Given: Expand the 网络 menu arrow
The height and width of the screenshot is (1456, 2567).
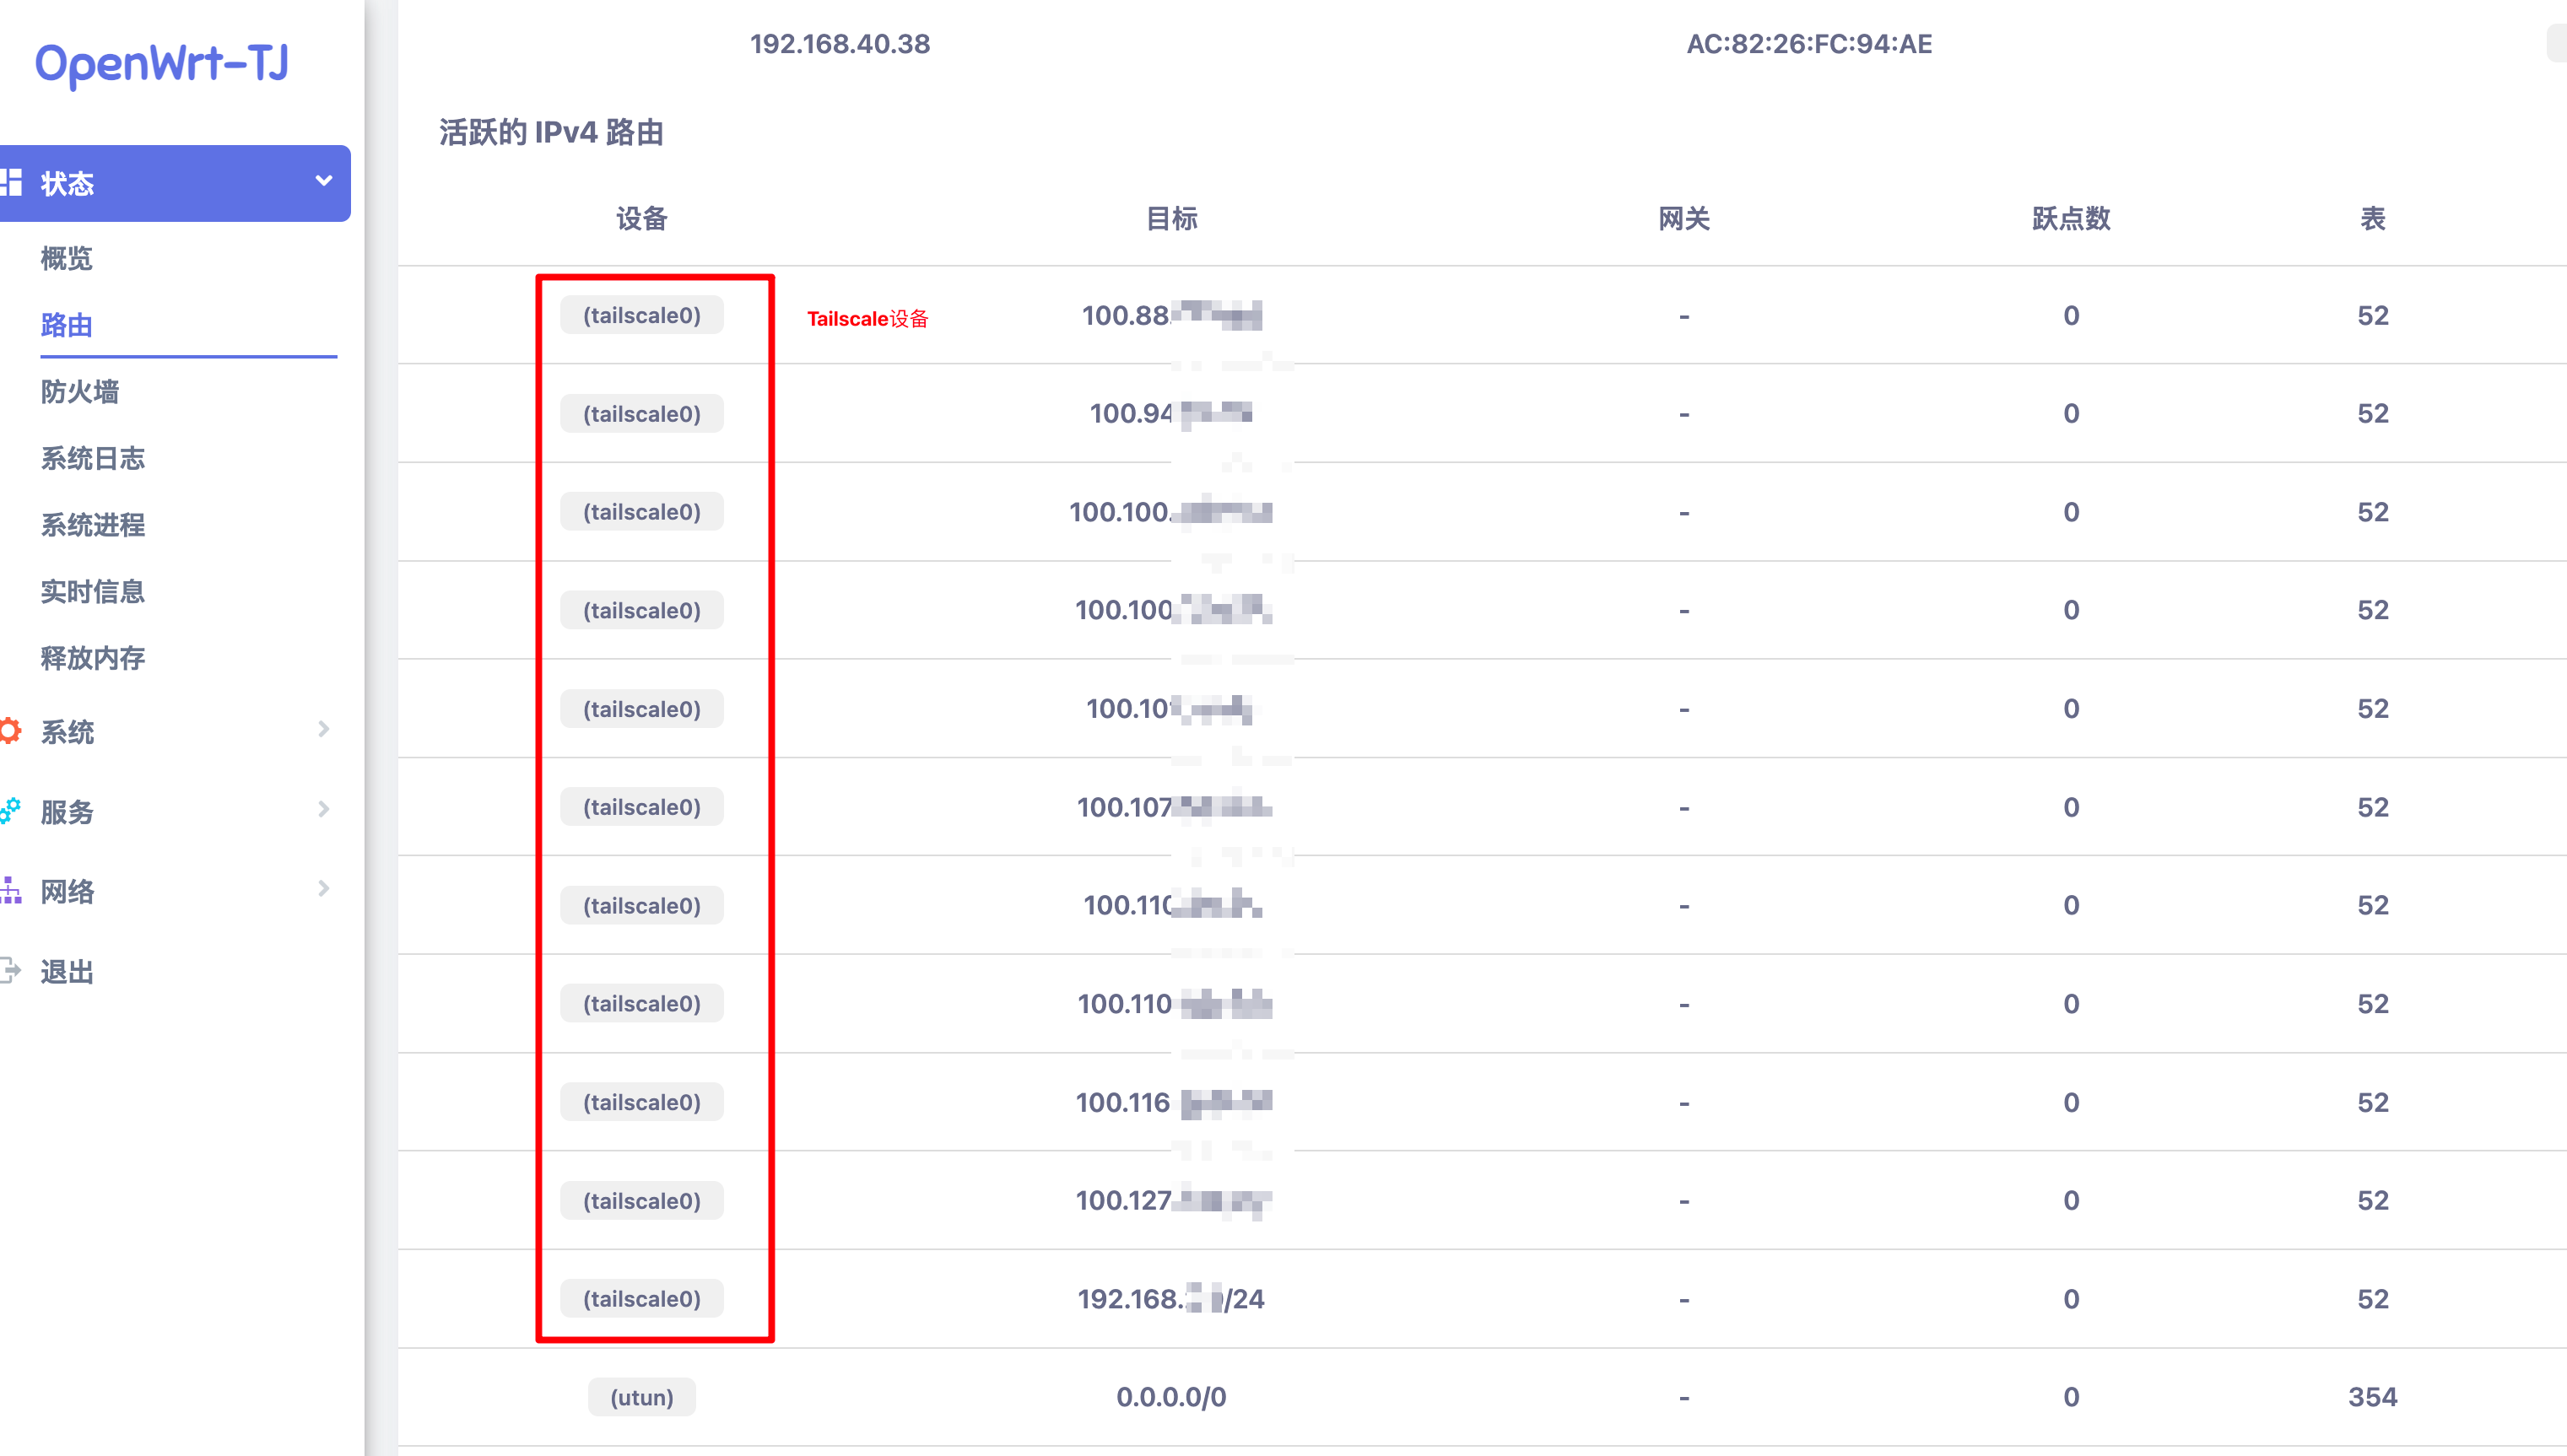Looking at the screenshot, I should pos(323,889).
